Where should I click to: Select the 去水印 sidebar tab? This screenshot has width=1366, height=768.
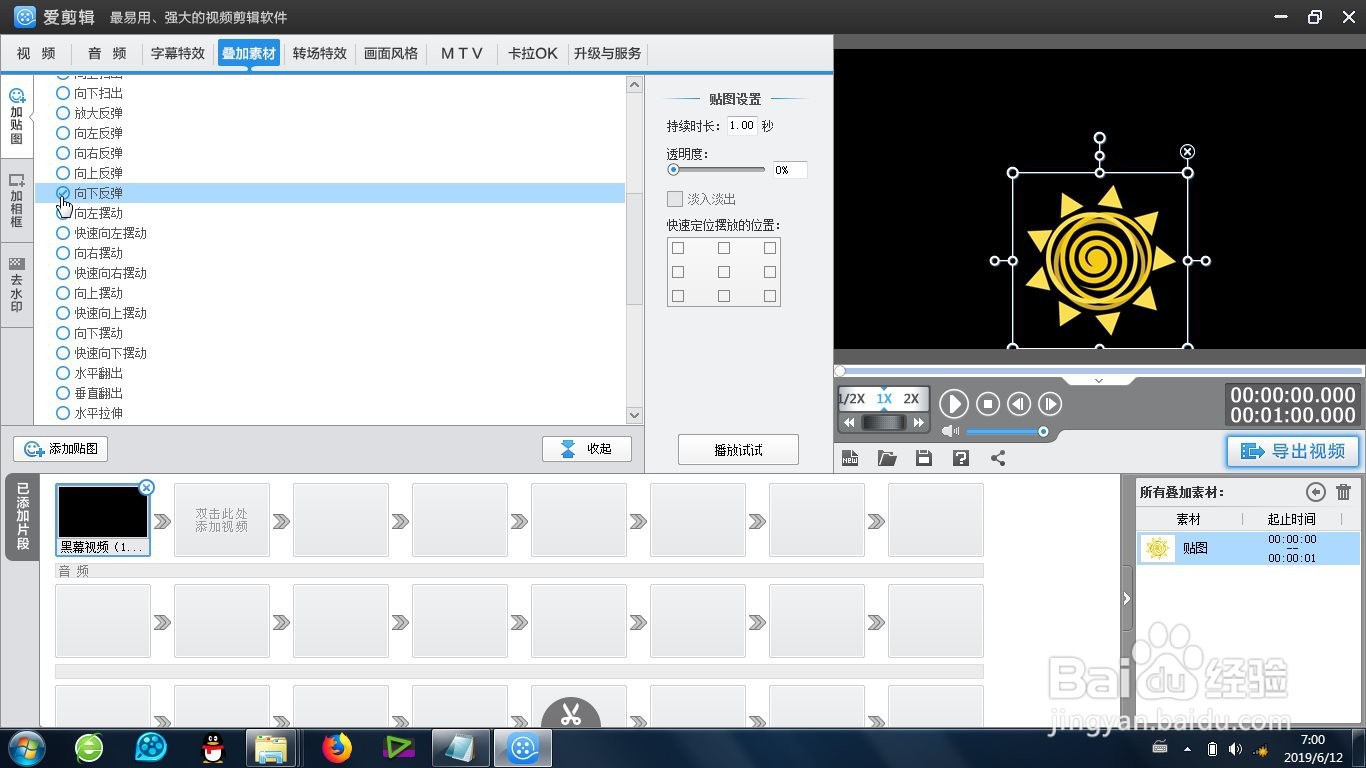17,285
